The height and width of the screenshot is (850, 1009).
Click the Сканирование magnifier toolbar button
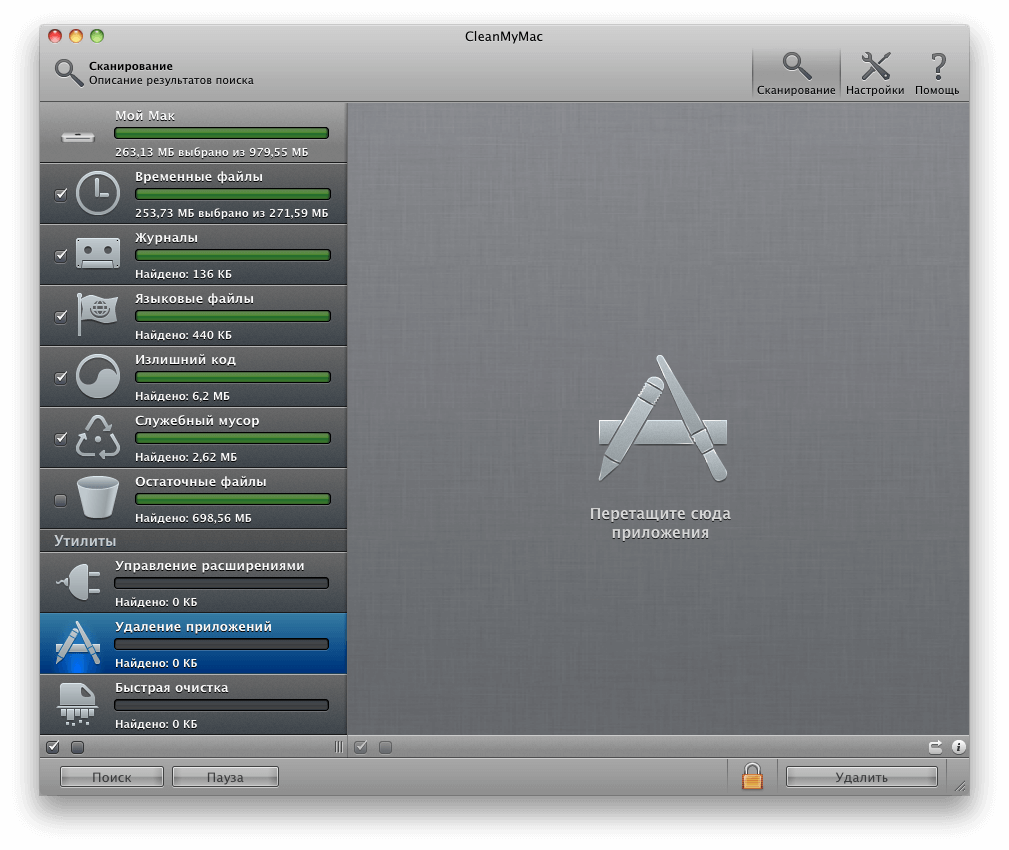pyautogui.click(x=796, y=73)
